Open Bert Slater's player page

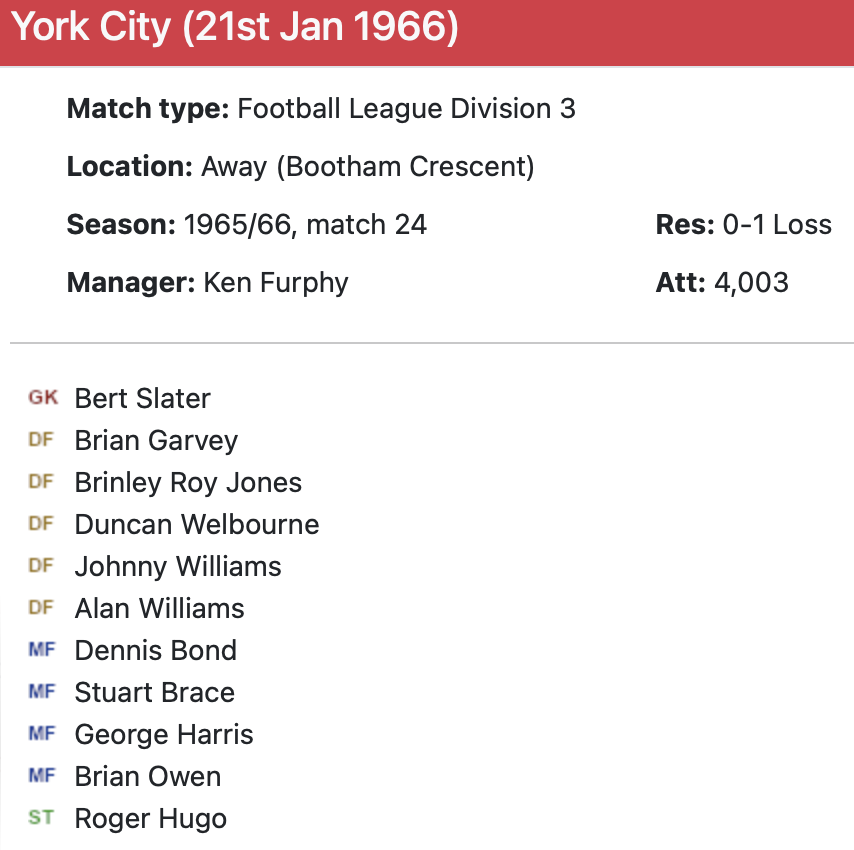coord(142,398)
